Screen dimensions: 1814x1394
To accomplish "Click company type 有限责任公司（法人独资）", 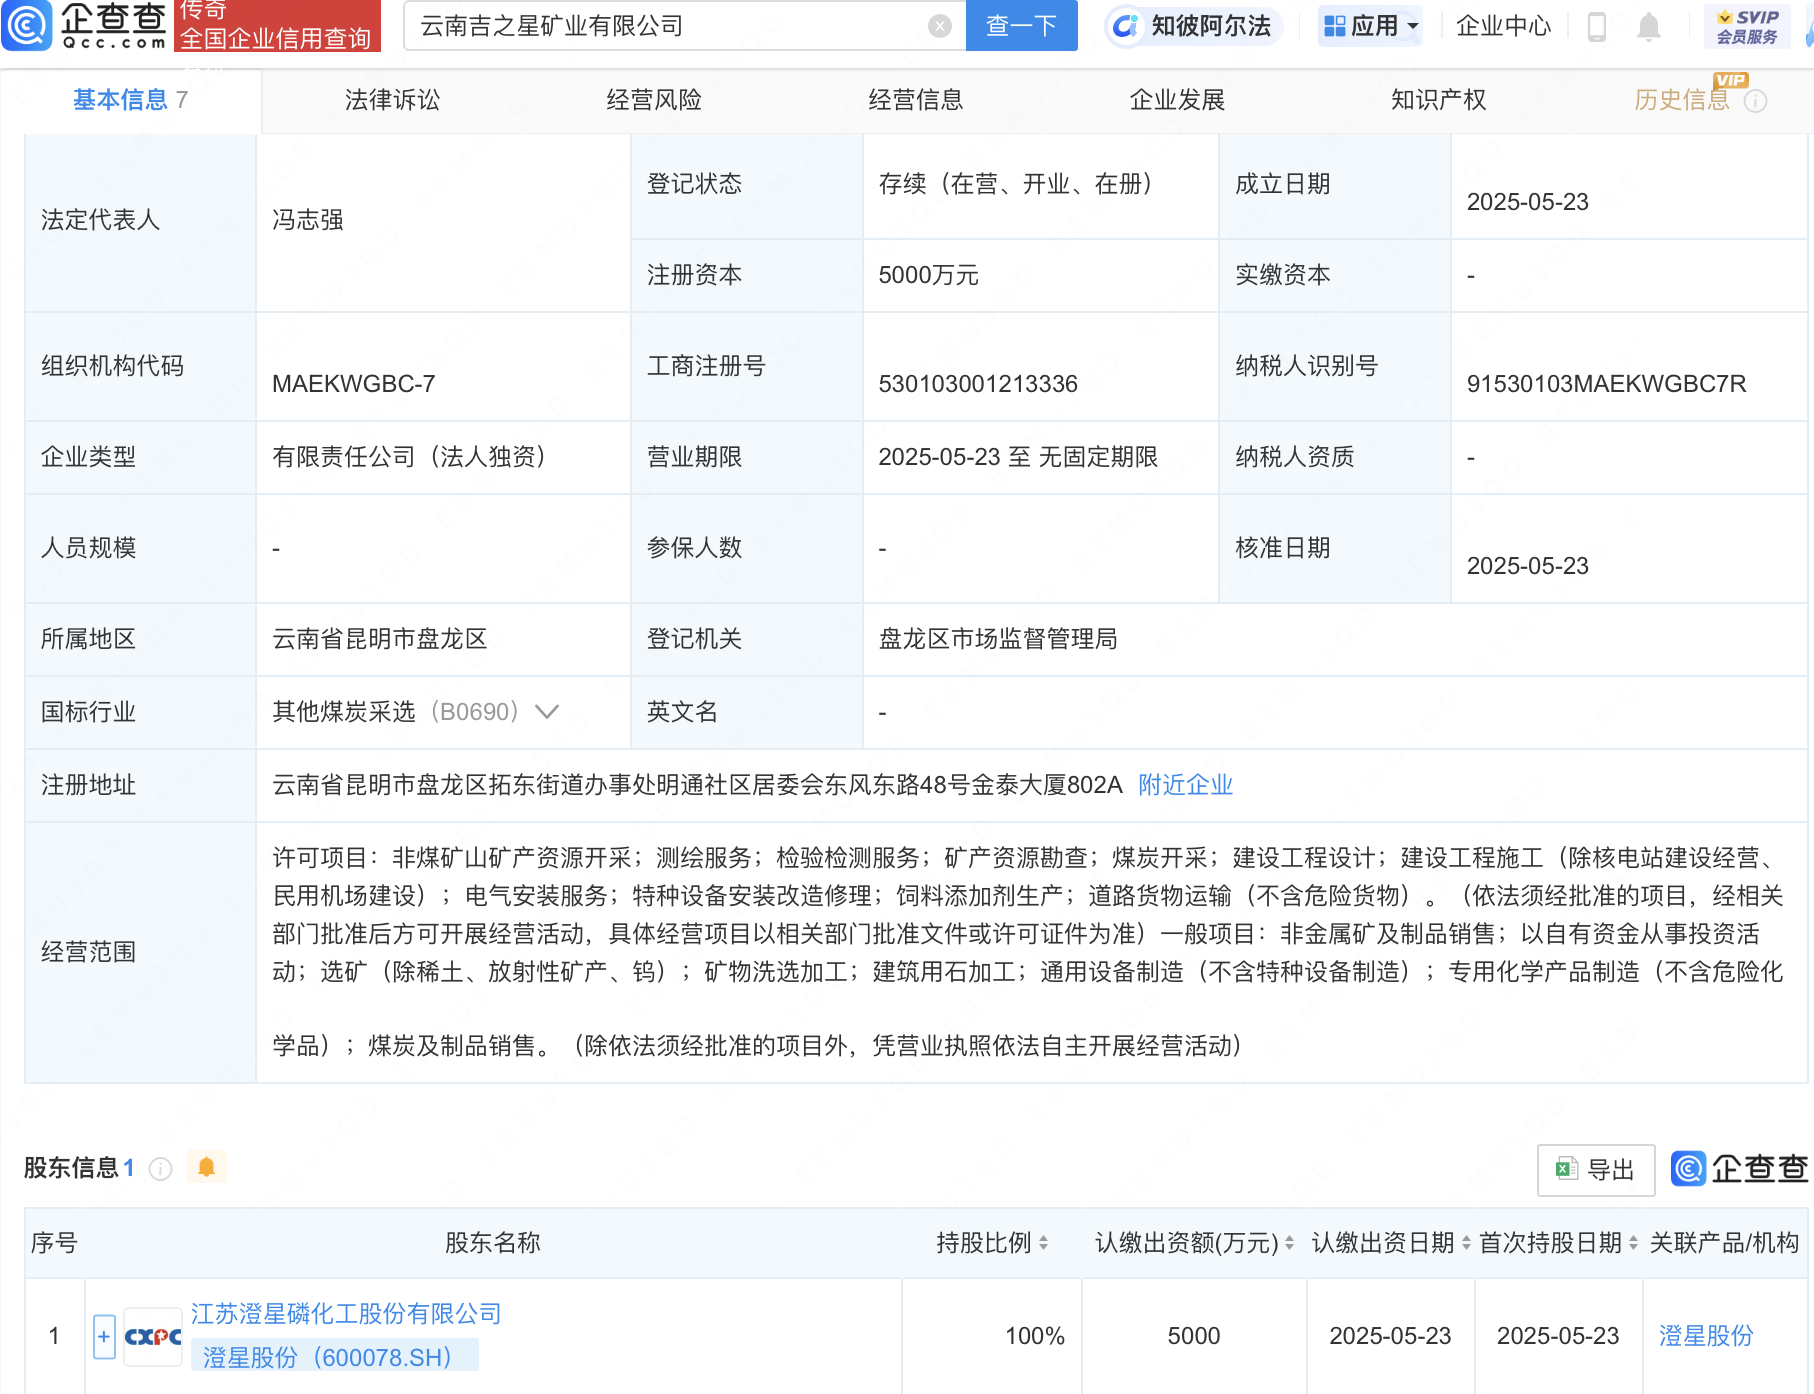I will click(x=415, y=457).
